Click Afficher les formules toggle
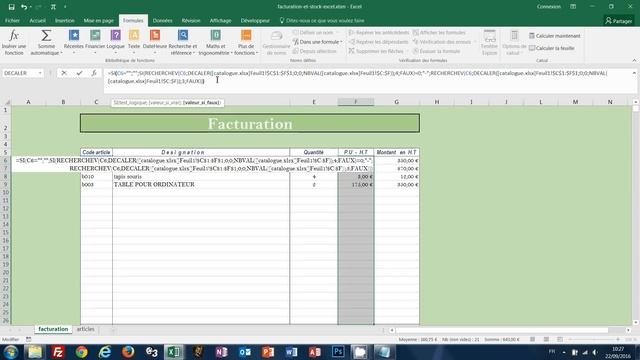This screenshot has height=360, width=640. tap(439, 32)
